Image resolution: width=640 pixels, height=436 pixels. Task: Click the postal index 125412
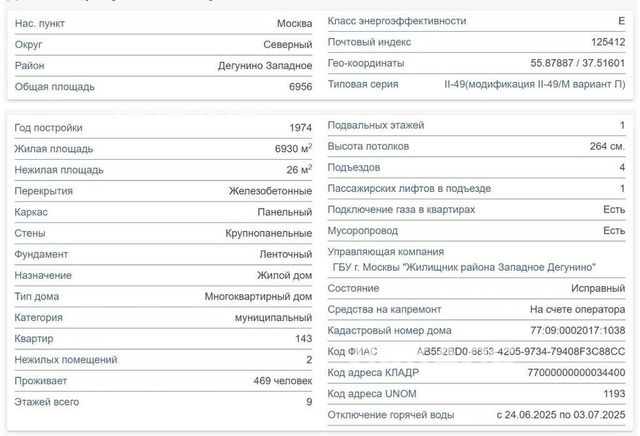pos(603,42)
